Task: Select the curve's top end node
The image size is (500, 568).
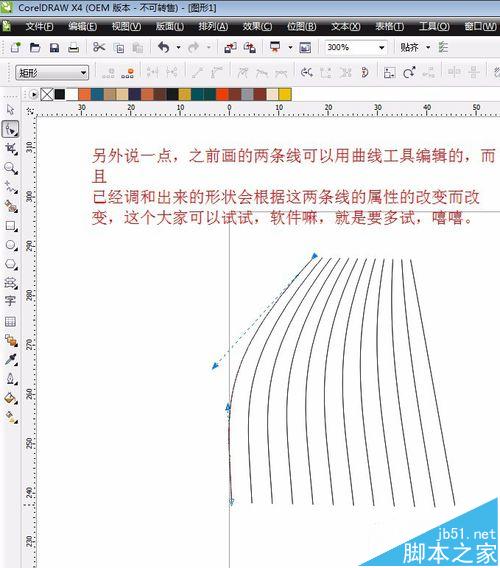Action: (x=314, y=256)
